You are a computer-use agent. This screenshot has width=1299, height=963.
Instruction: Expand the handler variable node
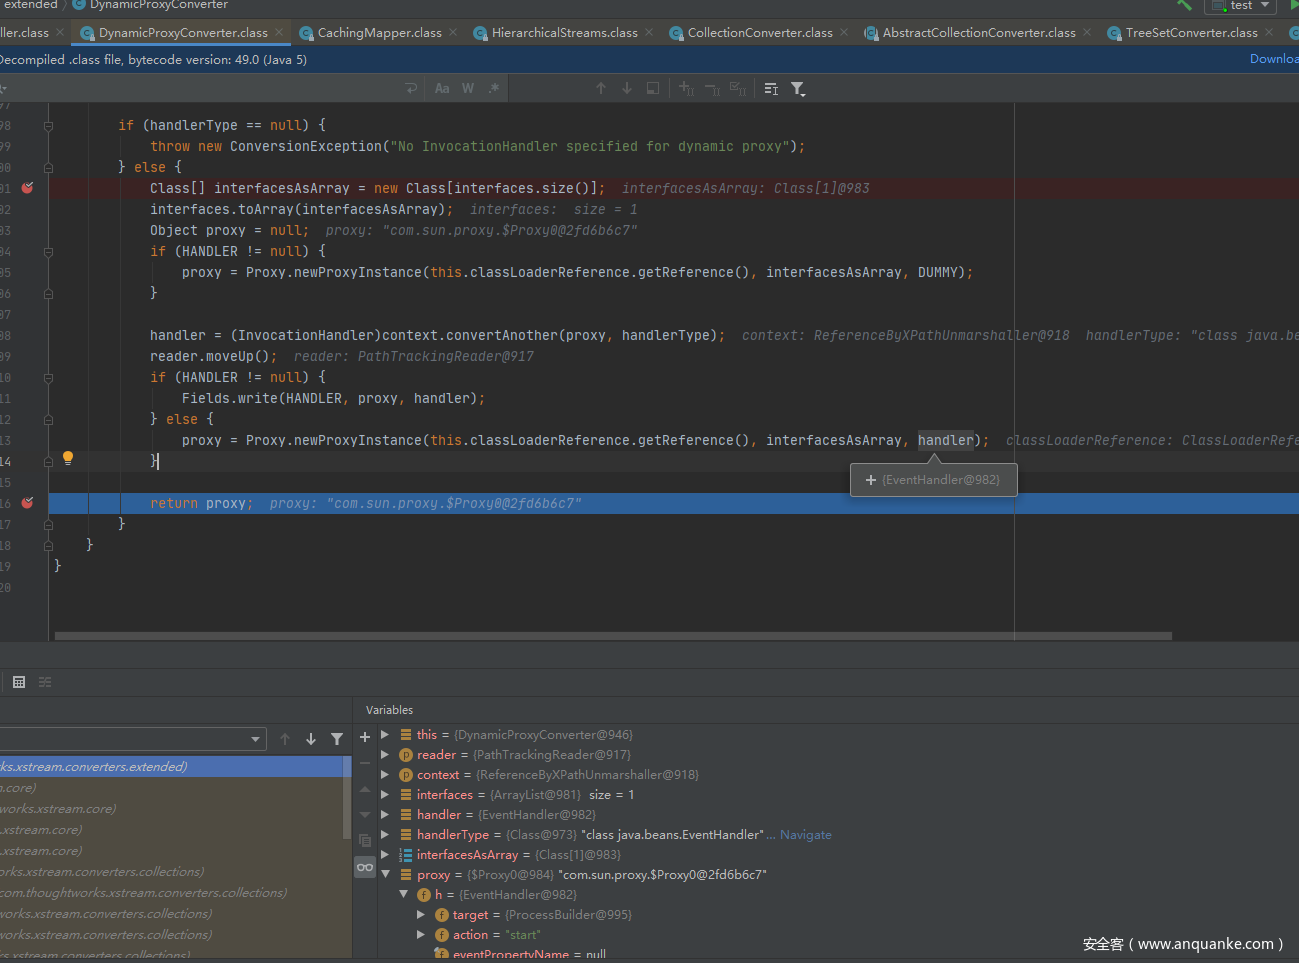[x=385, y=814]
